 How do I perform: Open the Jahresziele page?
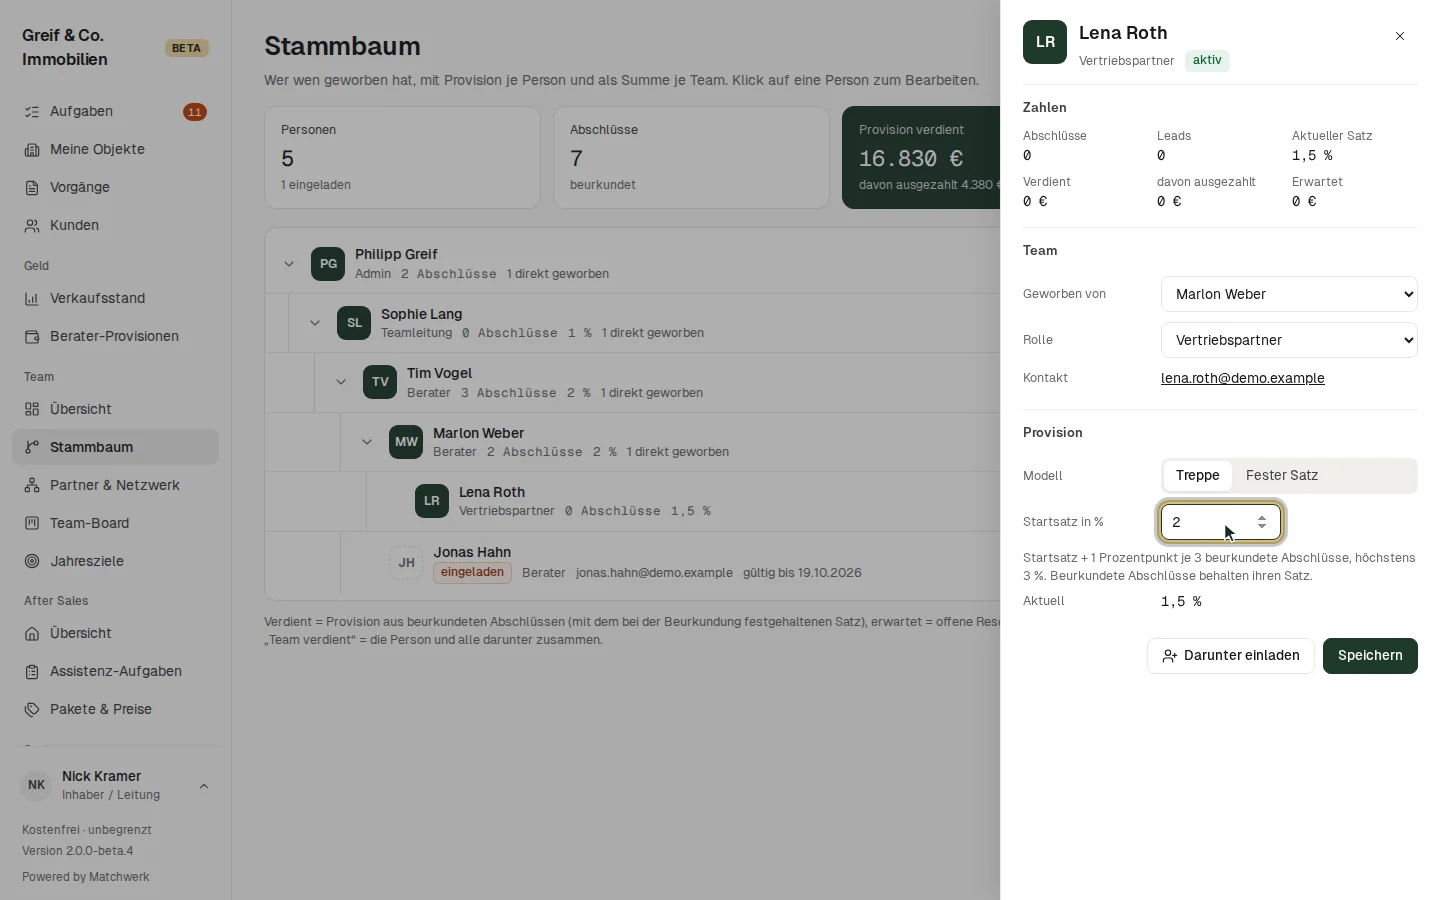(x=115, y=562)
